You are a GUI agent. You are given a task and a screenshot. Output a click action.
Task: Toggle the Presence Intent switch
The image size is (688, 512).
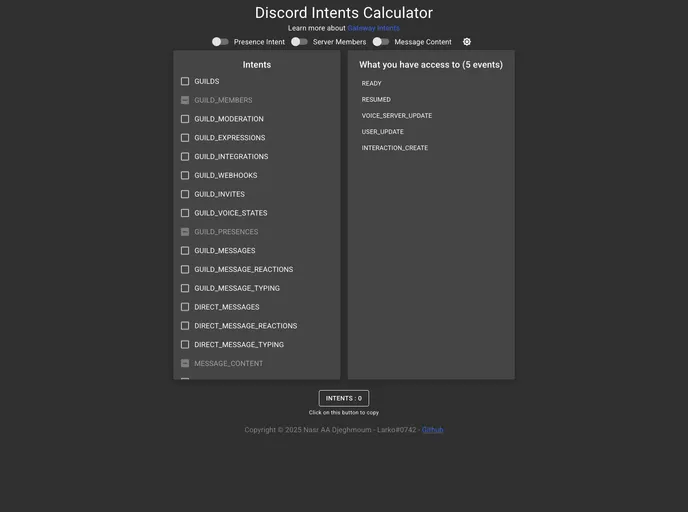[x=220, y=42]
